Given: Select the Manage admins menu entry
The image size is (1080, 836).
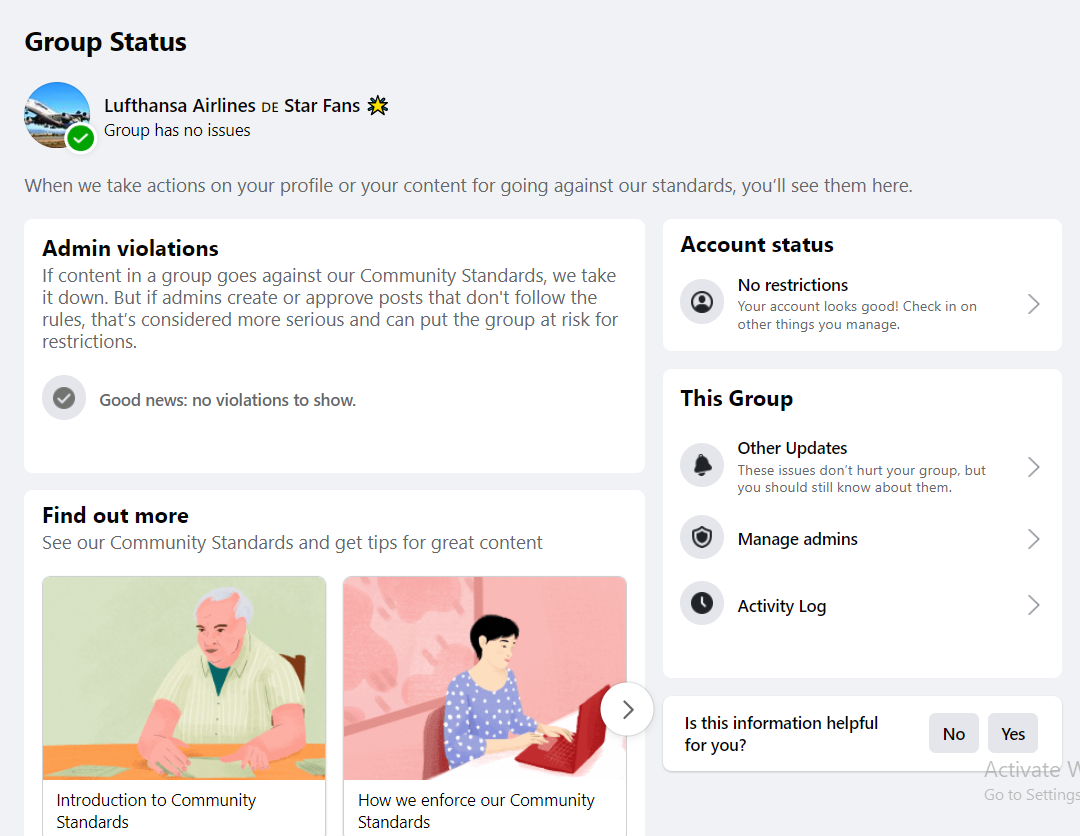Looking at the screenshot, I should pyautogui.click(x=862, y=539).
